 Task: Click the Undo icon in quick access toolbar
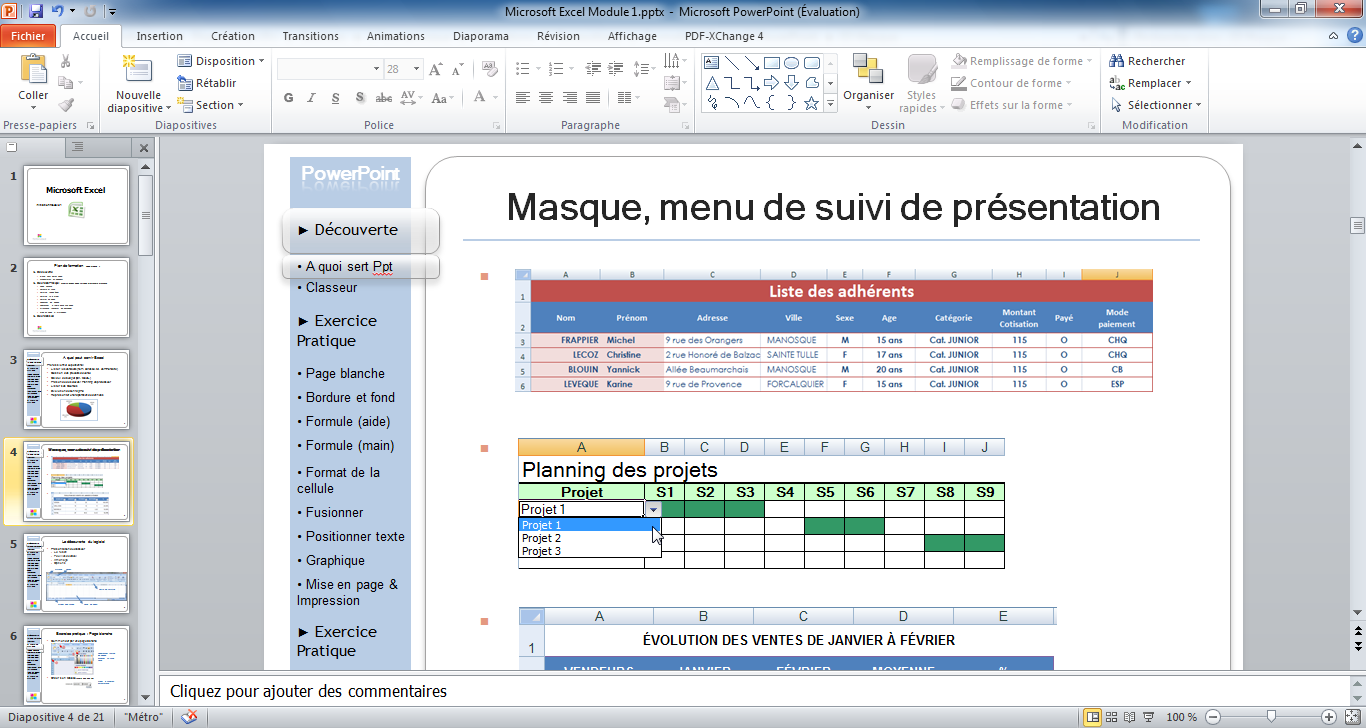[58, 11]
